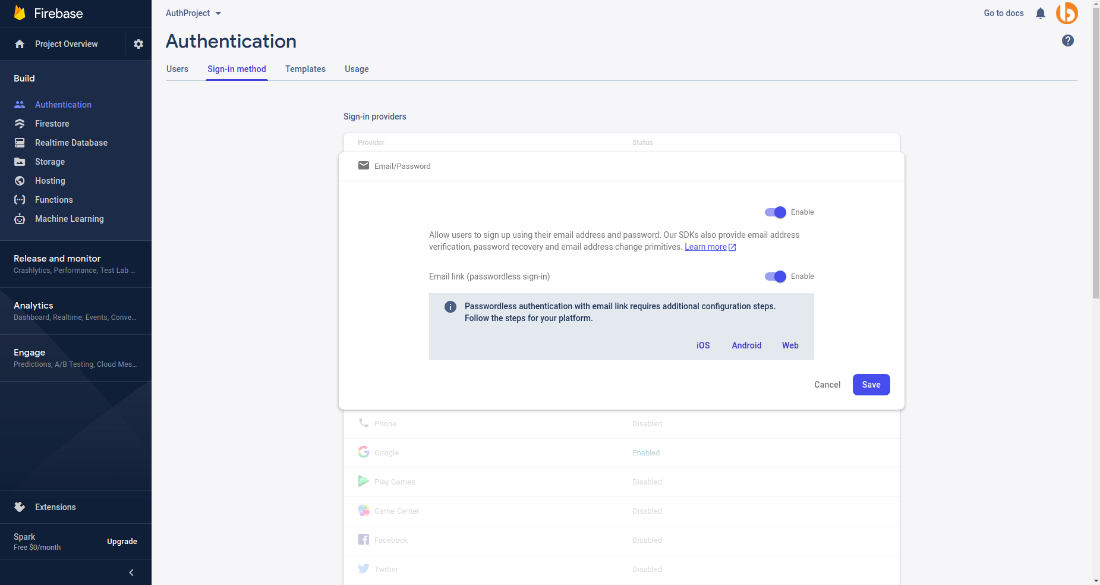Screen dimensions: 1100x585
Task: Click the Extensions icon in sidebar
Action: (x=20, y=506)
